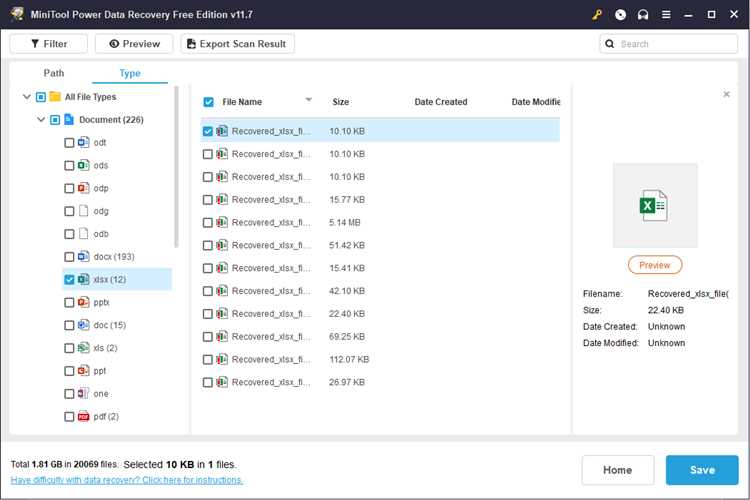Click the xlsx Excel type icon in tree

[84, 279]
